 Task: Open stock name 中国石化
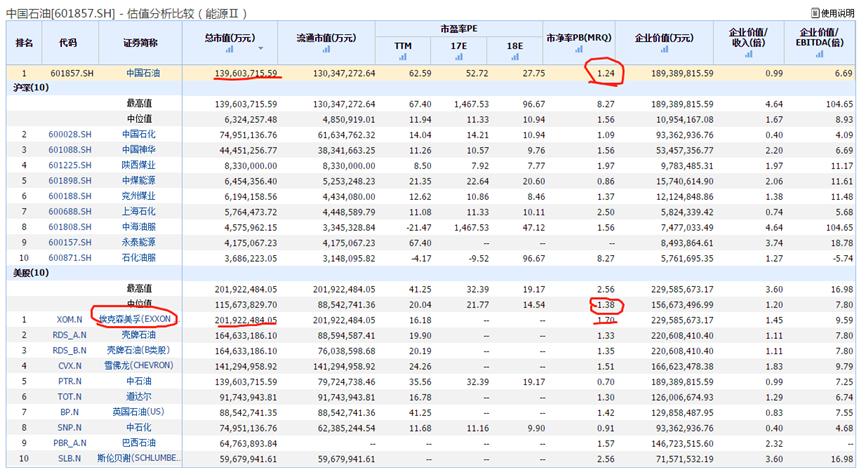pos(139,134)
